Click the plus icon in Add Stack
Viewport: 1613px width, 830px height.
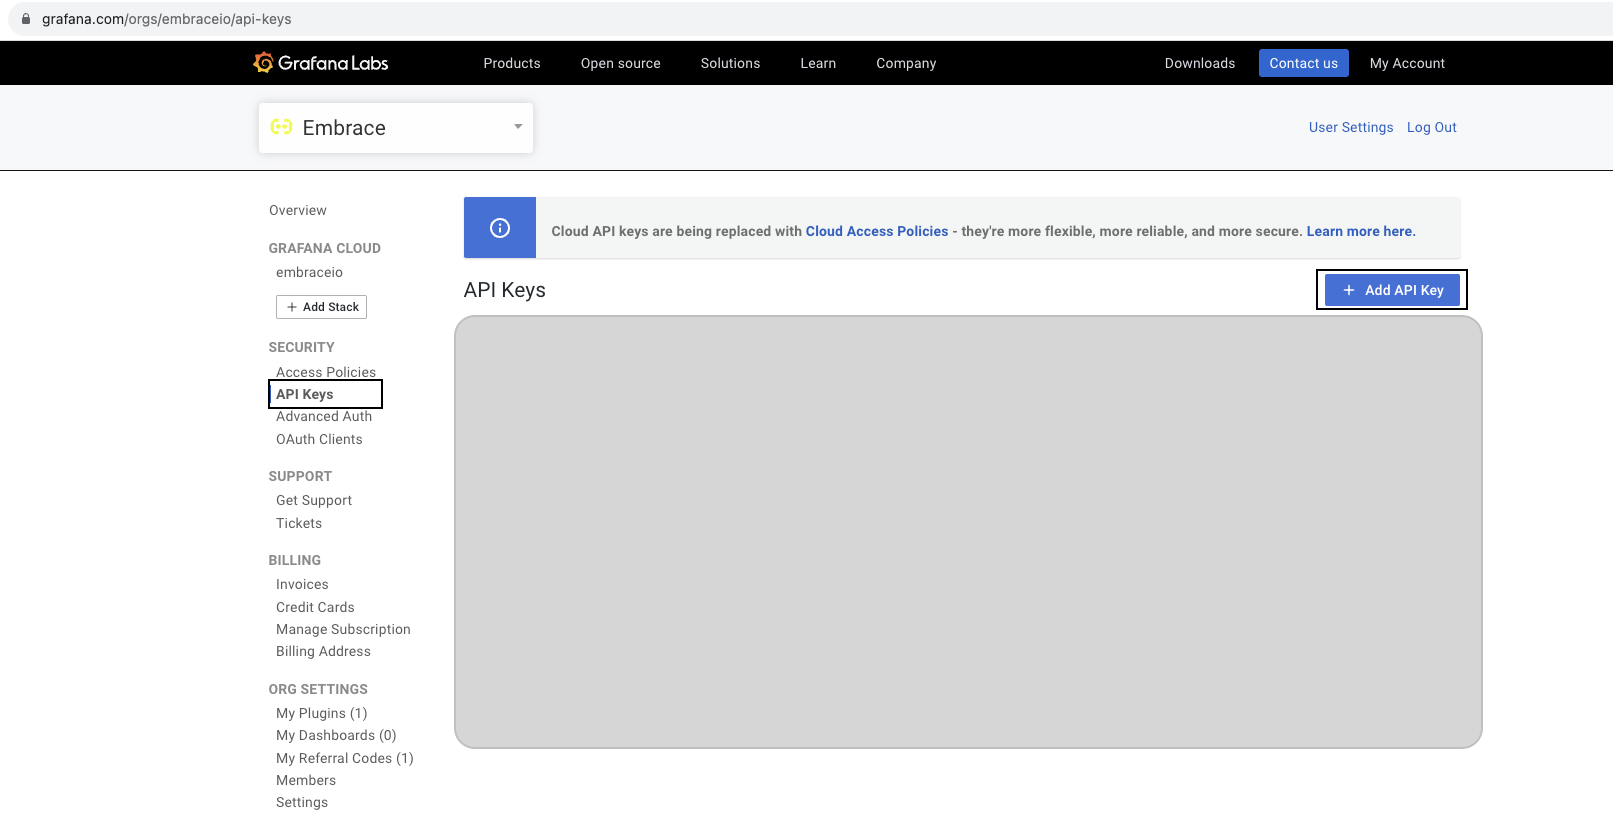coord(292,307)
